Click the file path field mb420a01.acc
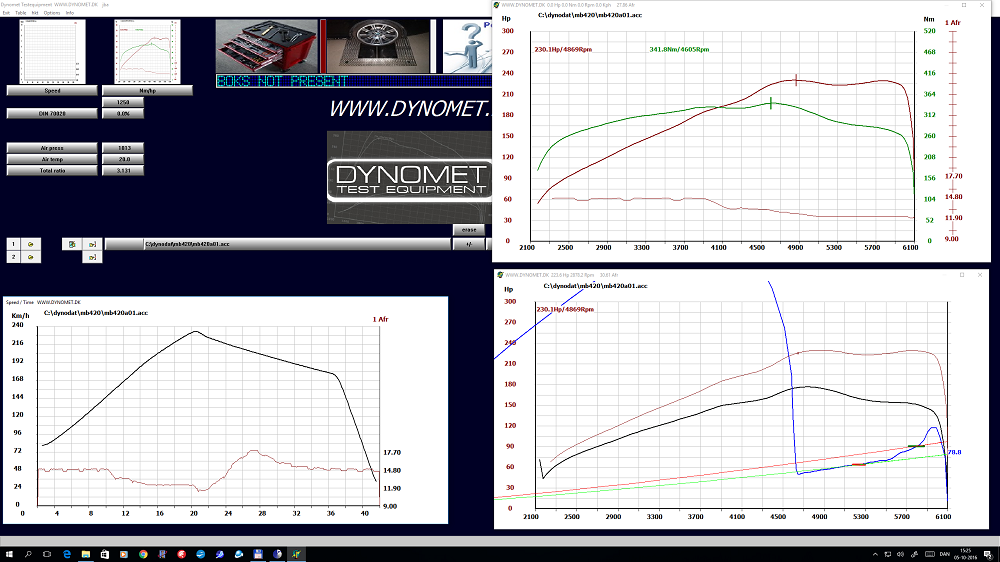1000x562 pixels. click(x=277, y=244)
